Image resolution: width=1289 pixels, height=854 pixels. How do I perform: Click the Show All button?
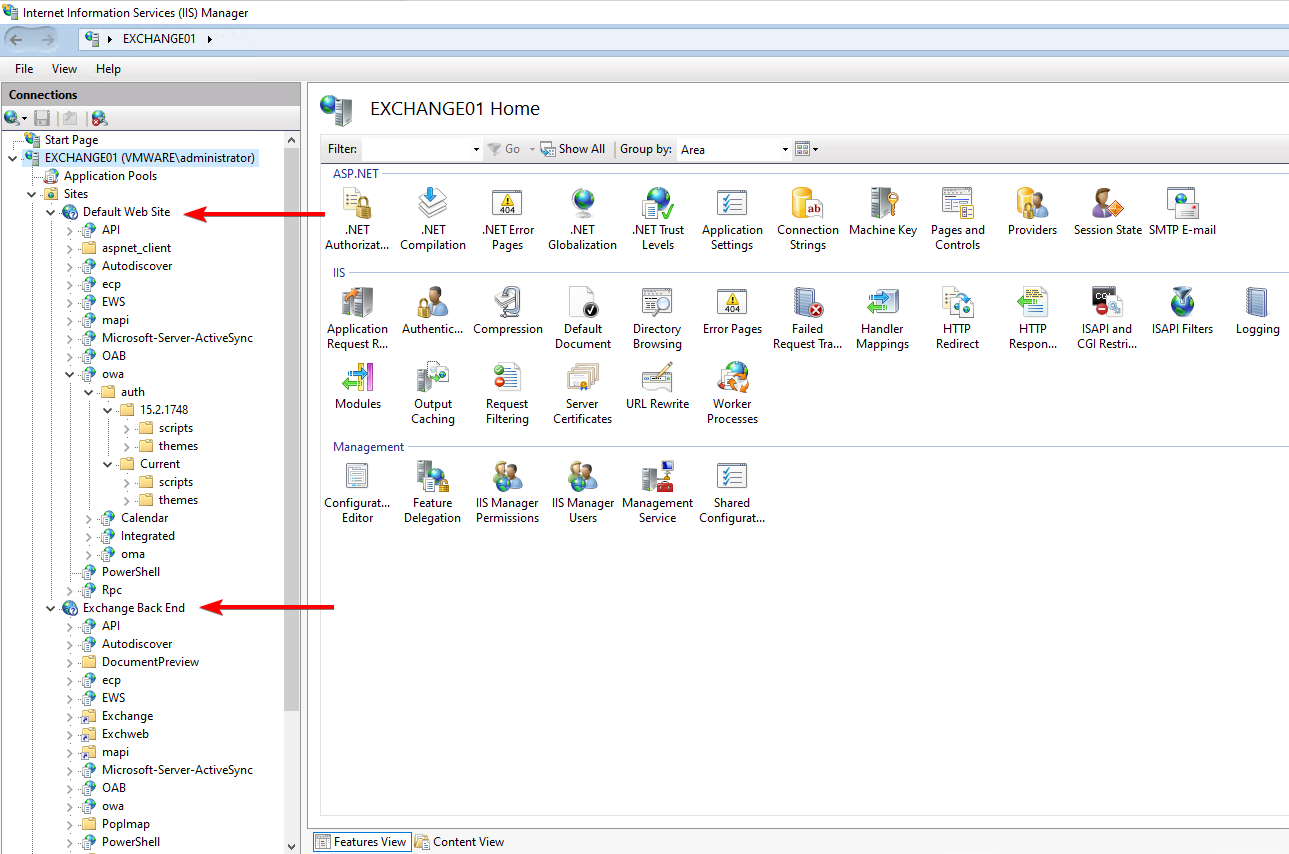573,149
